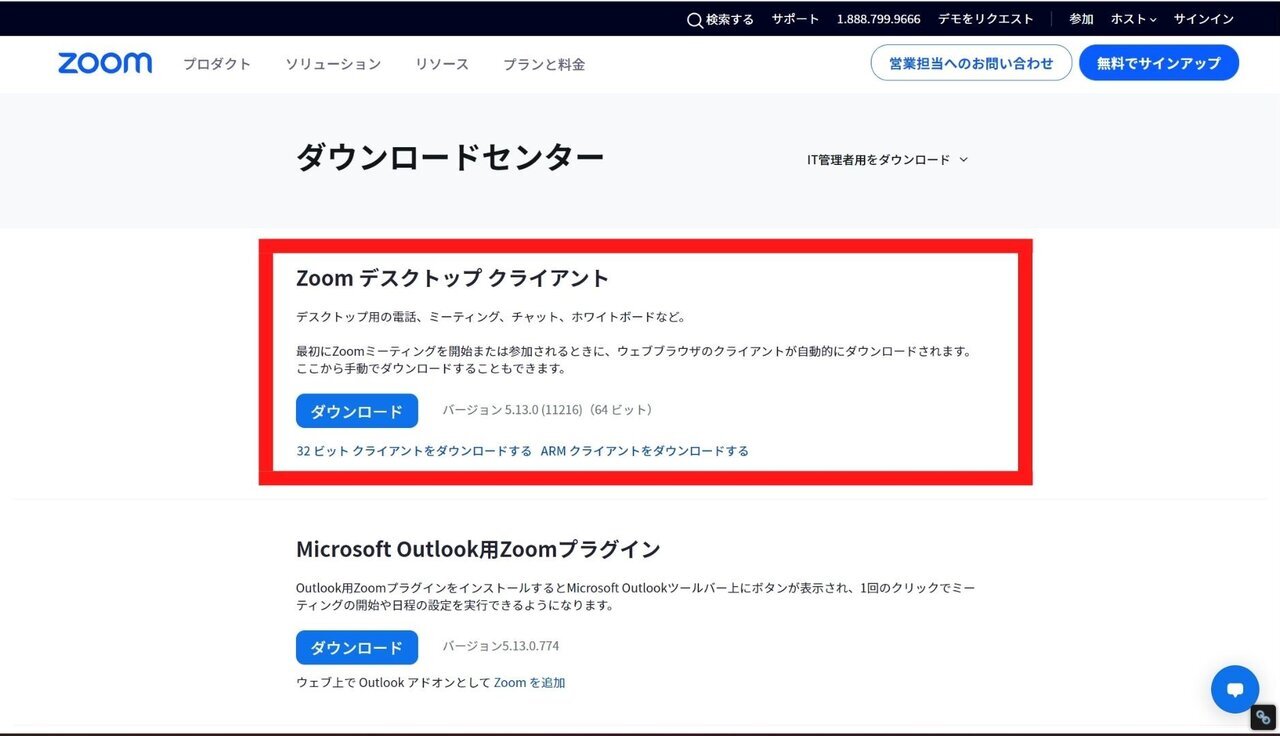Click the Zoom を追加 link
Image resolution: width=1280 pixels, height=736 pixels.
(529, 683)
